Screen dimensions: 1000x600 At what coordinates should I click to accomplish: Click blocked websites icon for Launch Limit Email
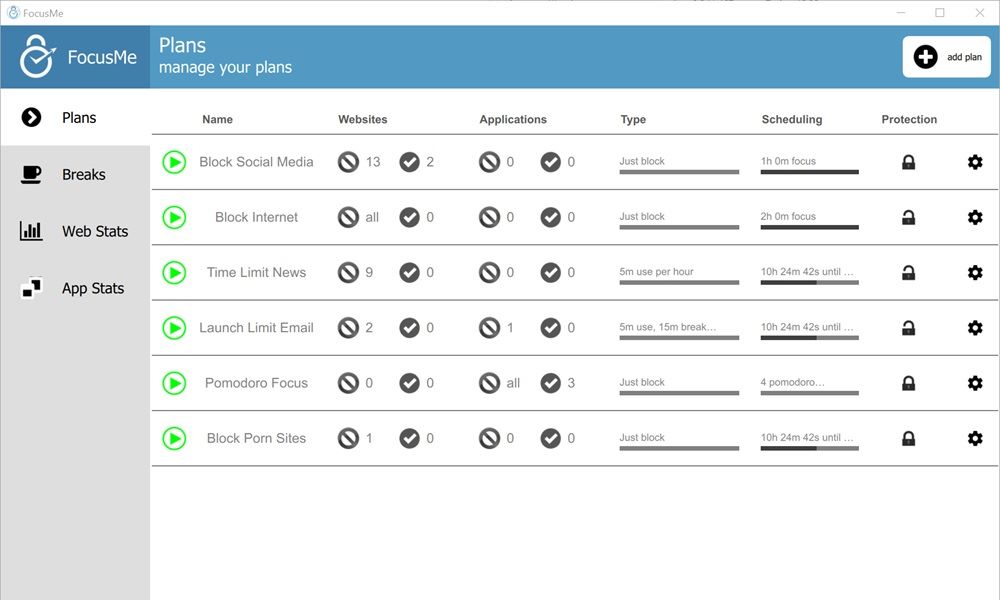click(348, 328)
